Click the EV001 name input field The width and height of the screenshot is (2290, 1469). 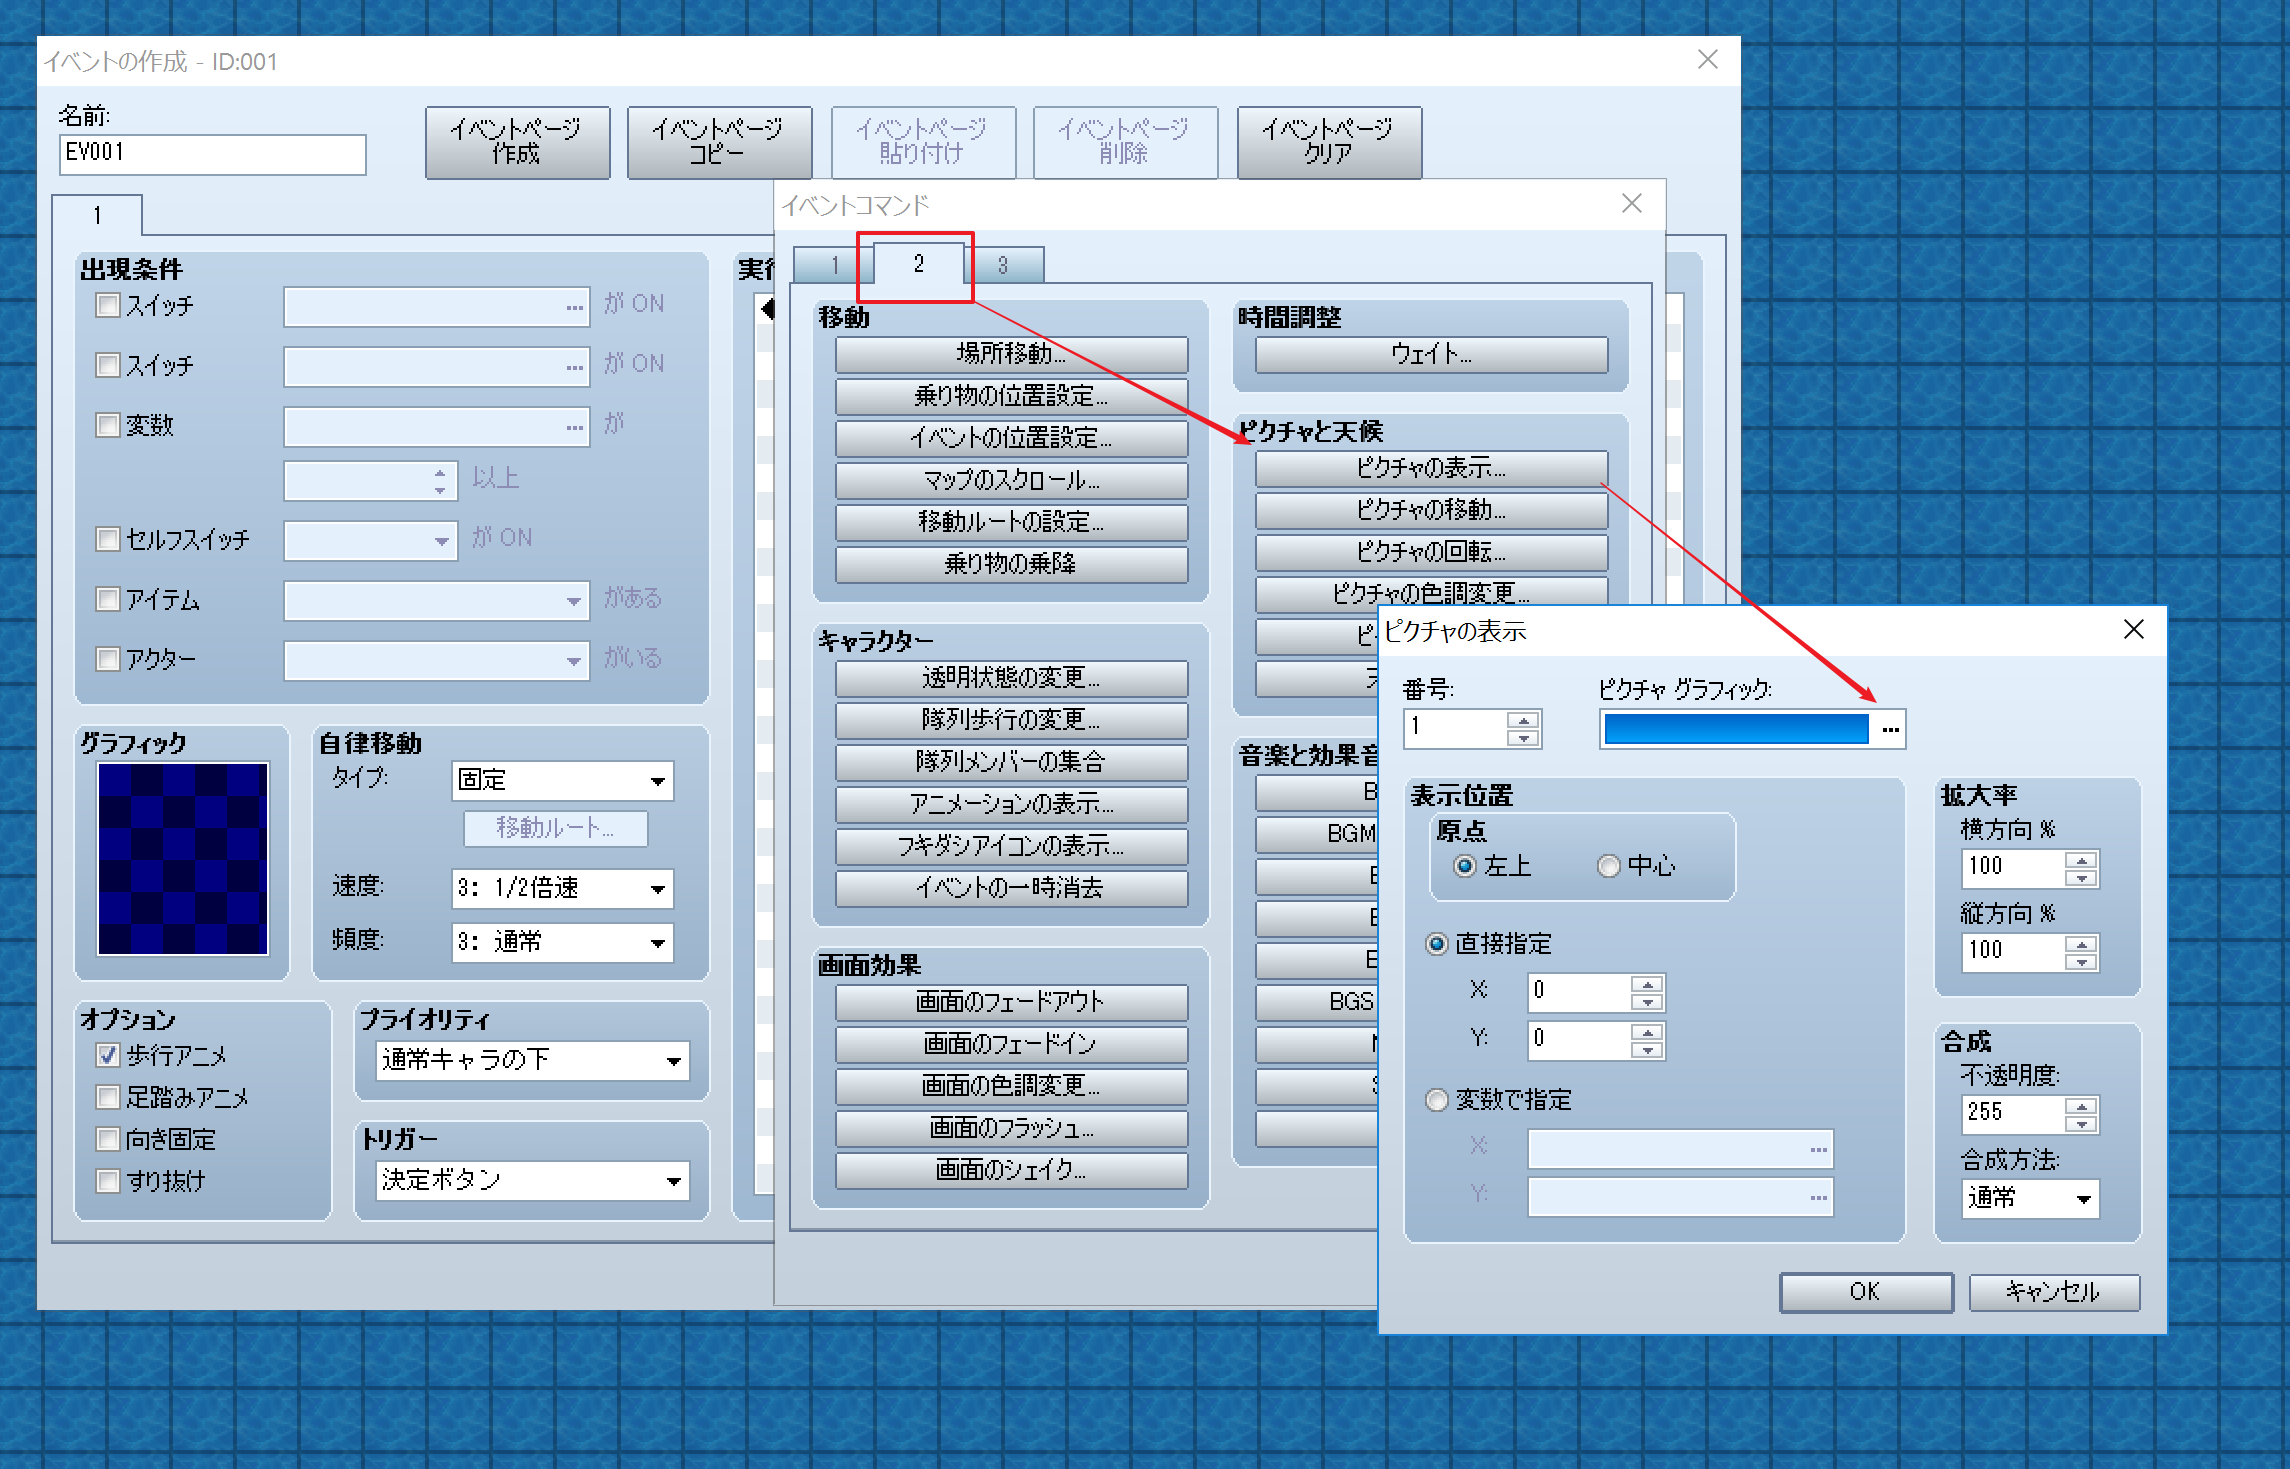click(212, 154)
